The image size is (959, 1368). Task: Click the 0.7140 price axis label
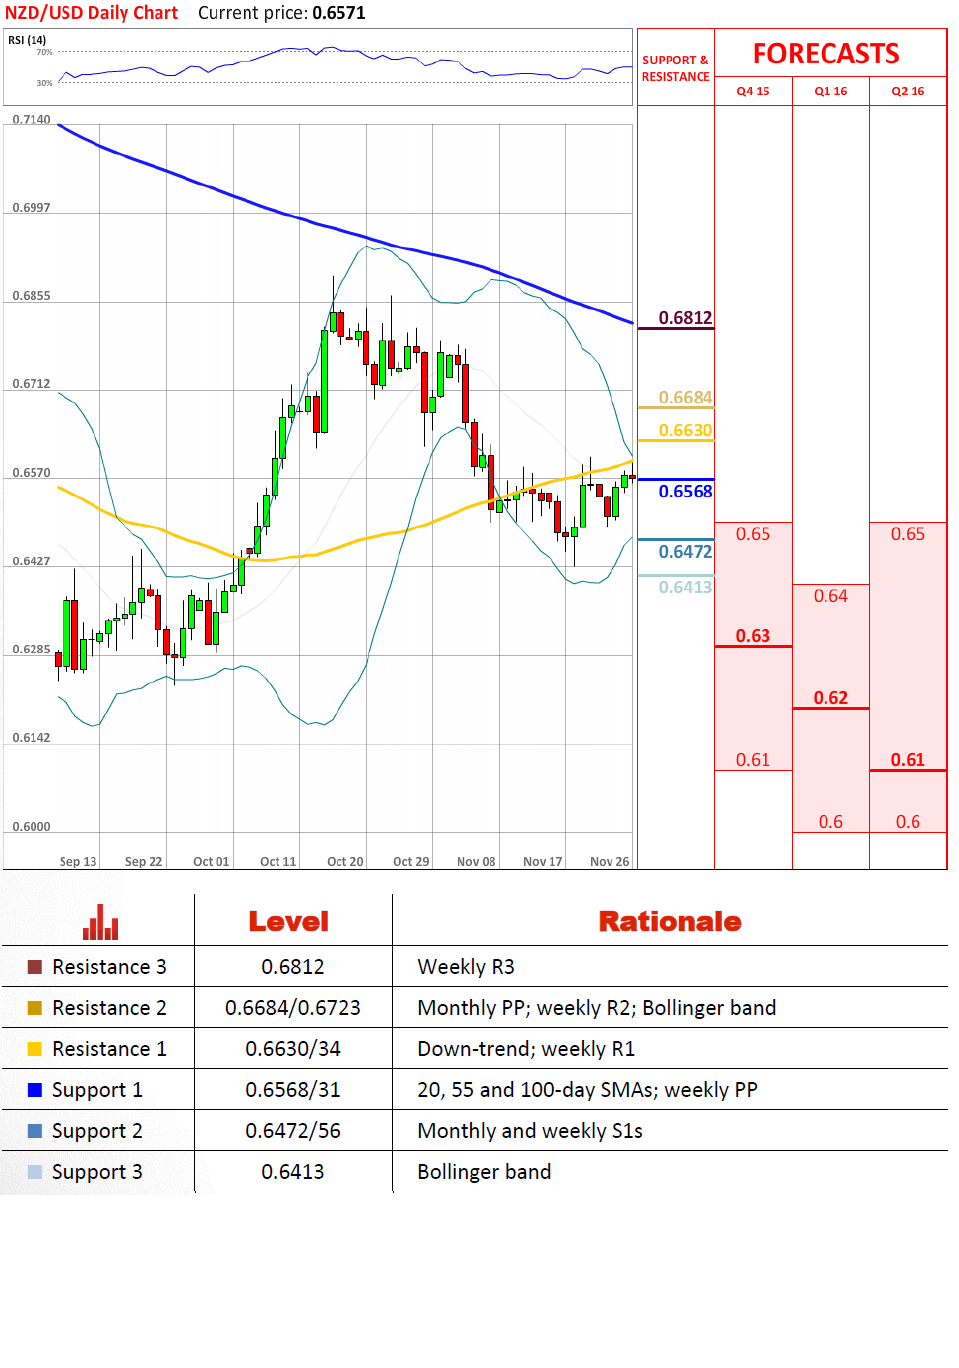click(x=31, y=120)
